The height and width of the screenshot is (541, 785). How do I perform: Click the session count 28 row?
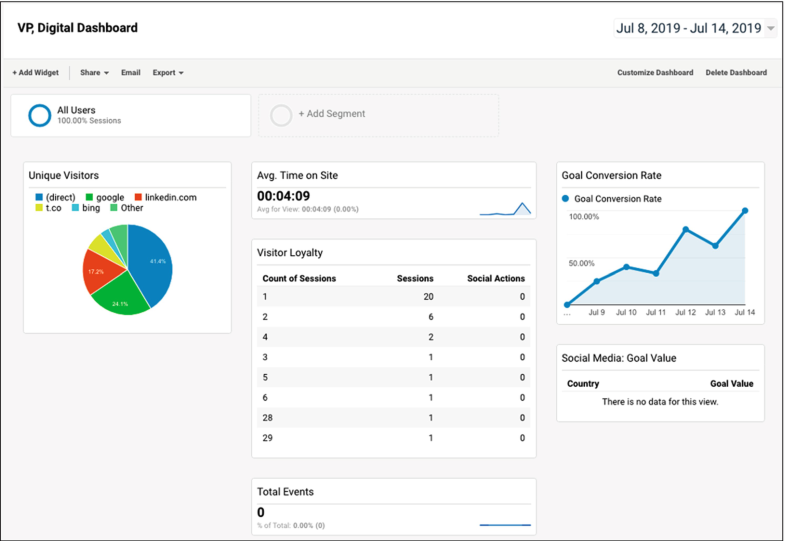[x=394, y=418]
